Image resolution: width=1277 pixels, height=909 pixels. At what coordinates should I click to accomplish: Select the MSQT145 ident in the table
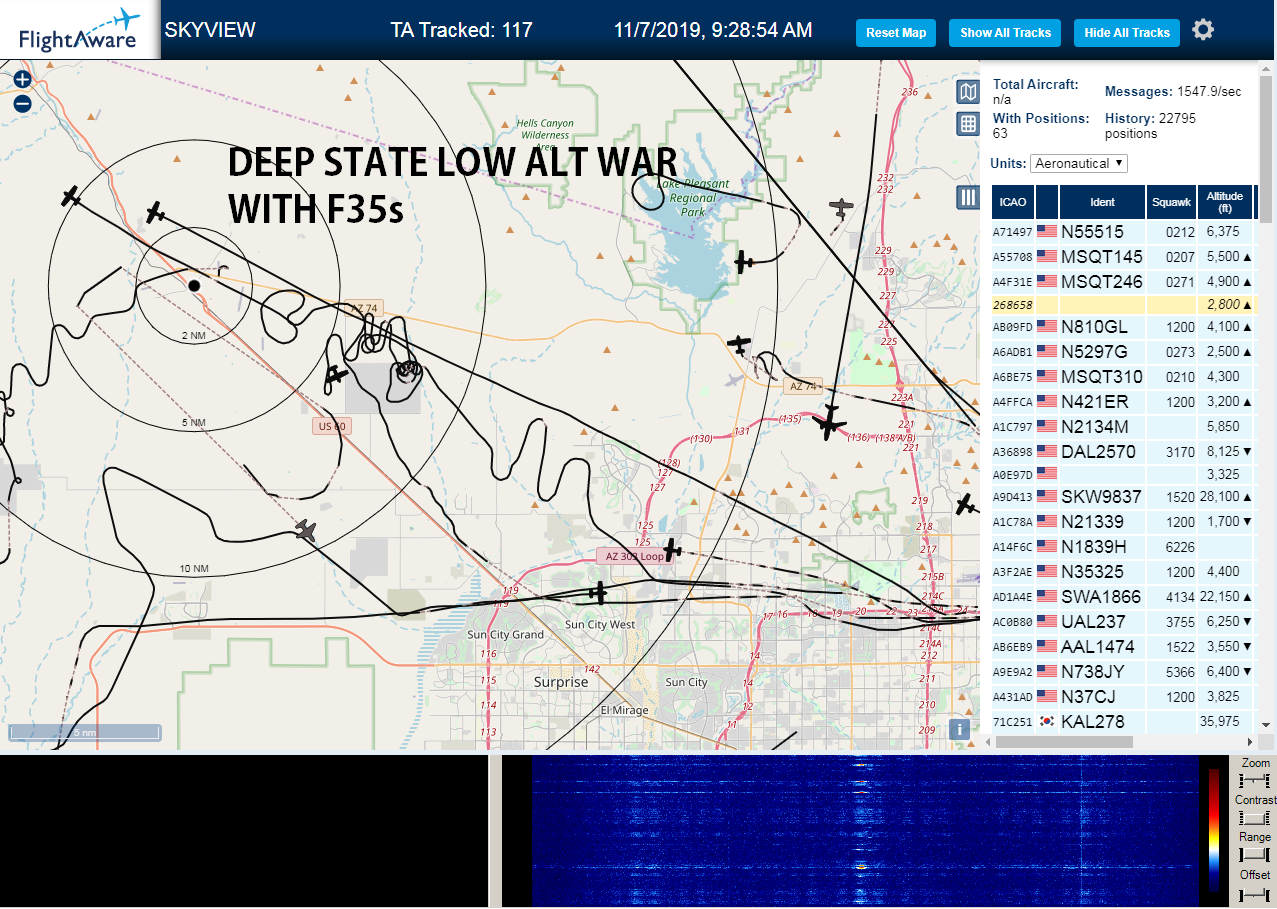(1102, 257)
